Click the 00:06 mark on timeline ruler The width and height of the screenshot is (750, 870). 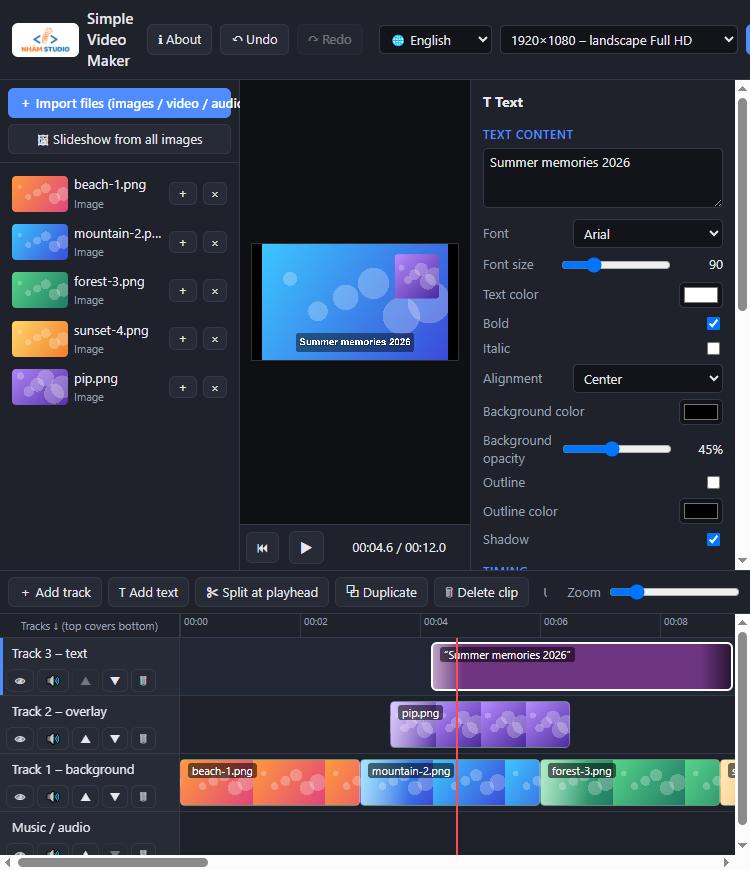coord(555,622)
